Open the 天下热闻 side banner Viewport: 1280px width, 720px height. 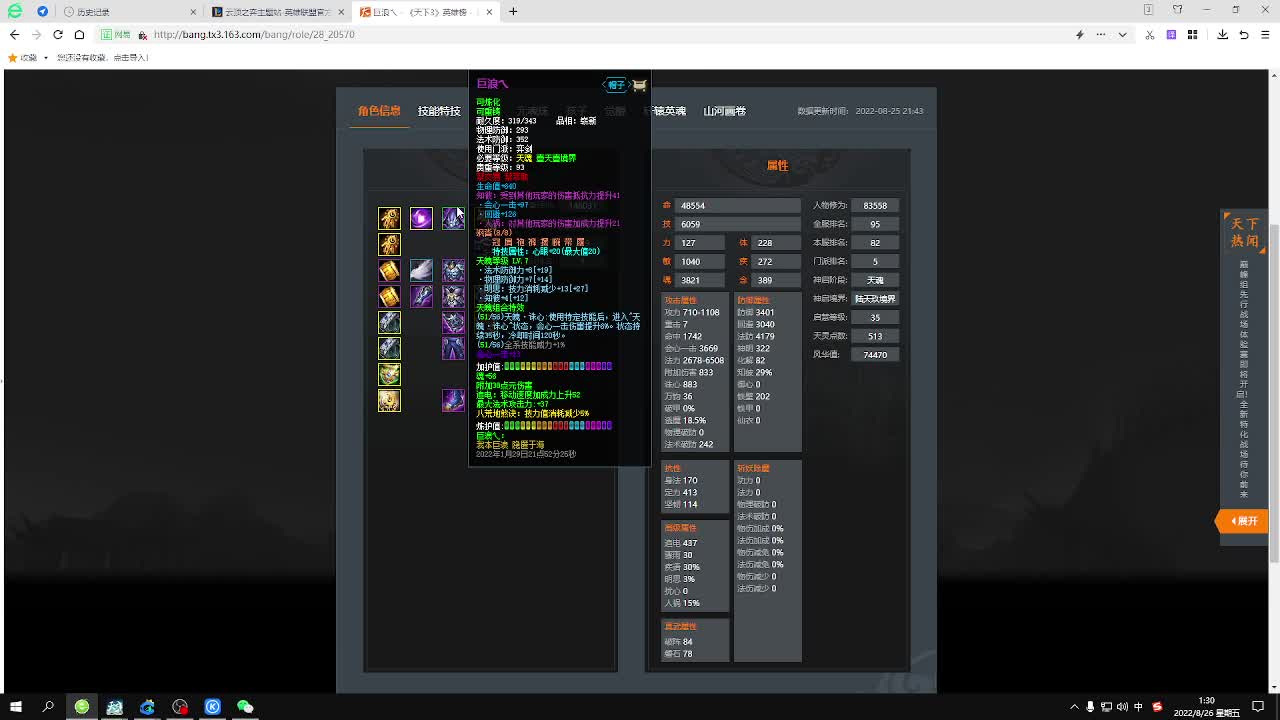(1245, 233)
